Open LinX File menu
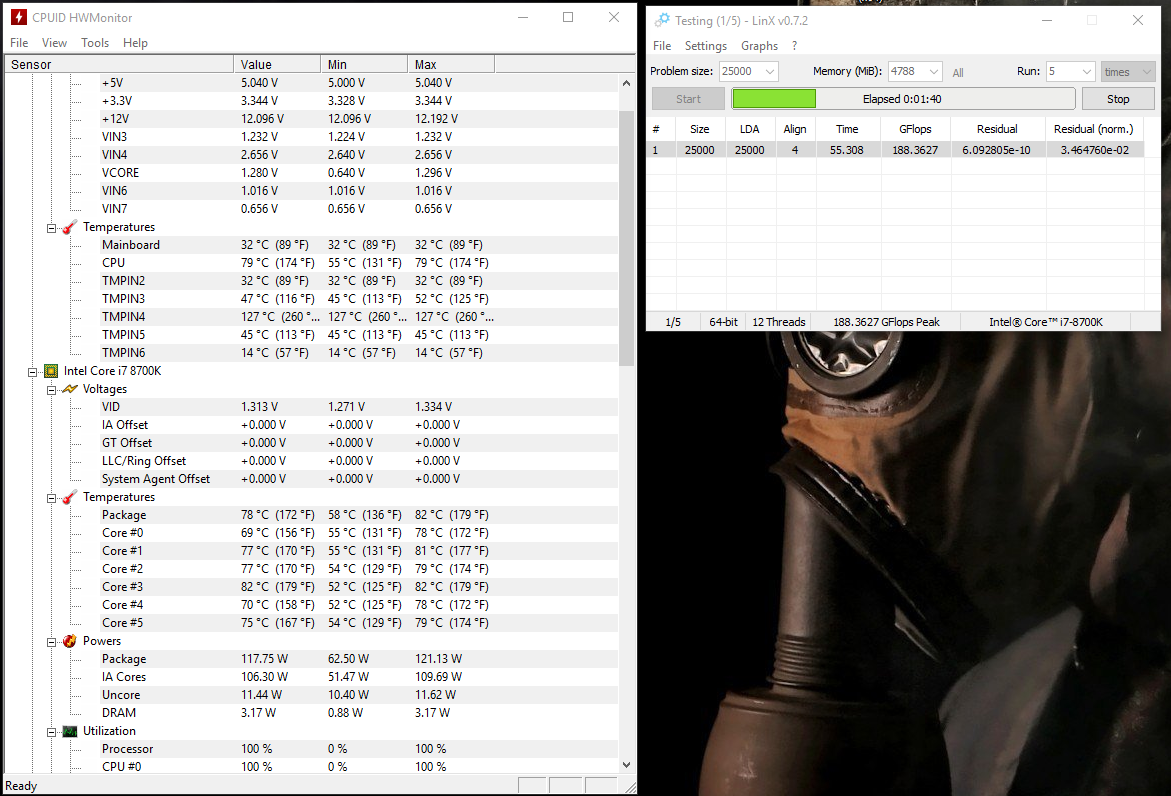 (662, 46)
